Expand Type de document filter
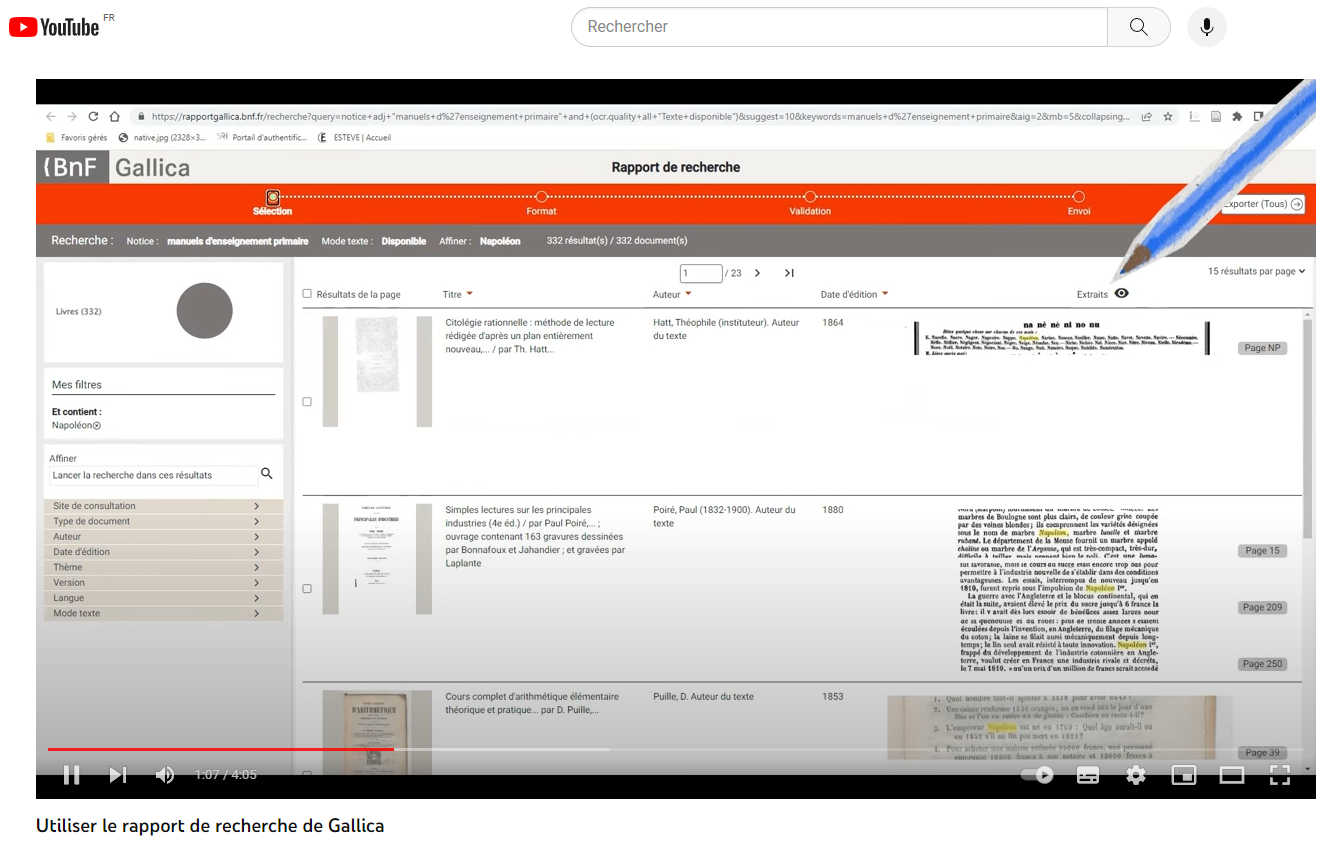The width and height of the screenshot is (1339, 843). point(163,521)
